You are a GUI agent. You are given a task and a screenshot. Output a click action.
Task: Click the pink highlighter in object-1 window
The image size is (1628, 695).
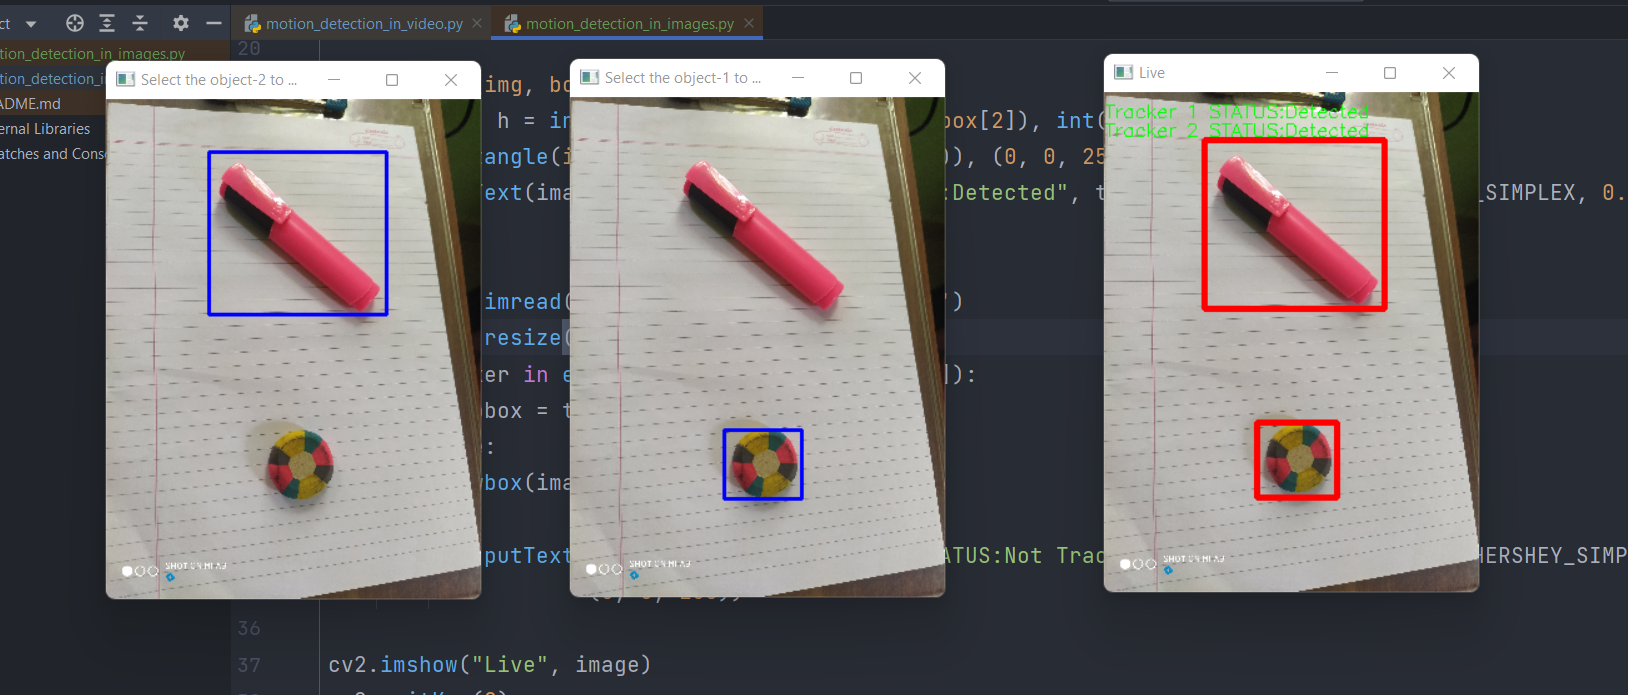pos(763,234)
